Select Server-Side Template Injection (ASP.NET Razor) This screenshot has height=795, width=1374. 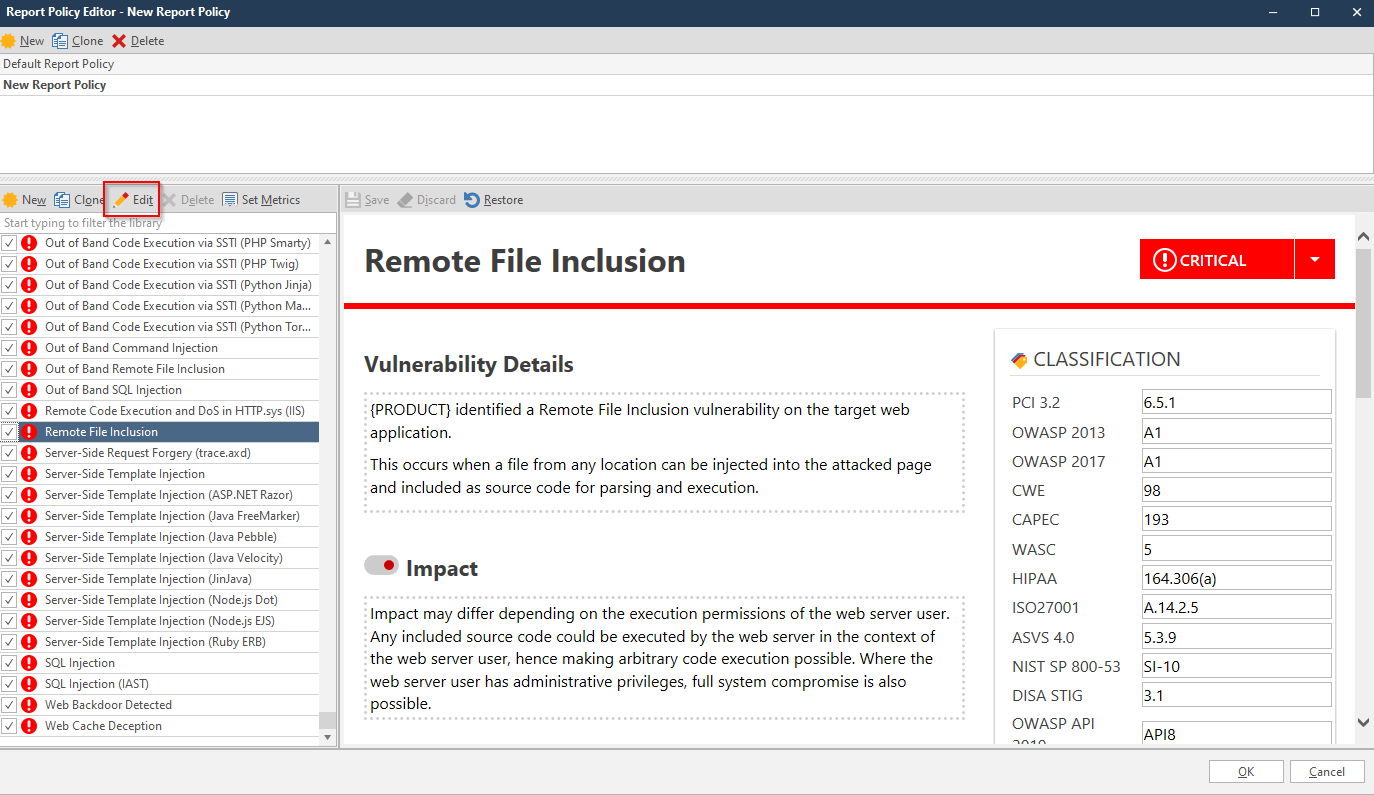(159, 495)
